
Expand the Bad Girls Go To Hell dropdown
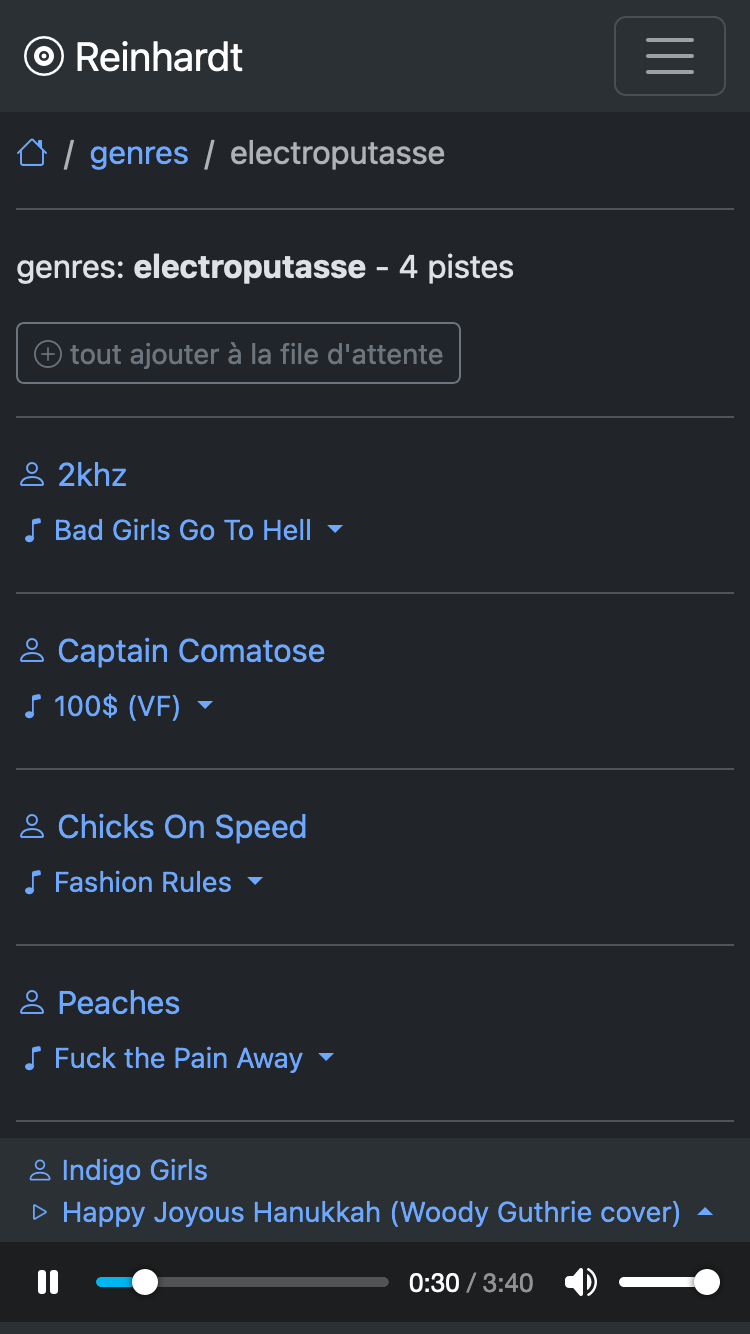point(336,529)
